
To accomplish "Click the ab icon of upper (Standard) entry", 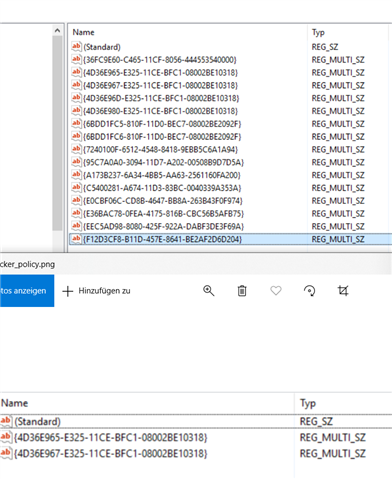I will click(76, 46).
